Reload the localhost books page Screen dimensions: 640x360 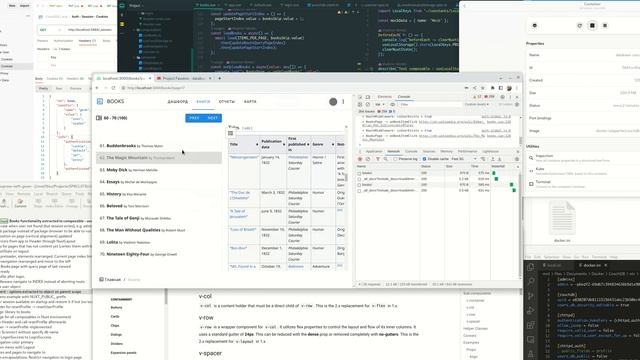click(x=113, y=88)
